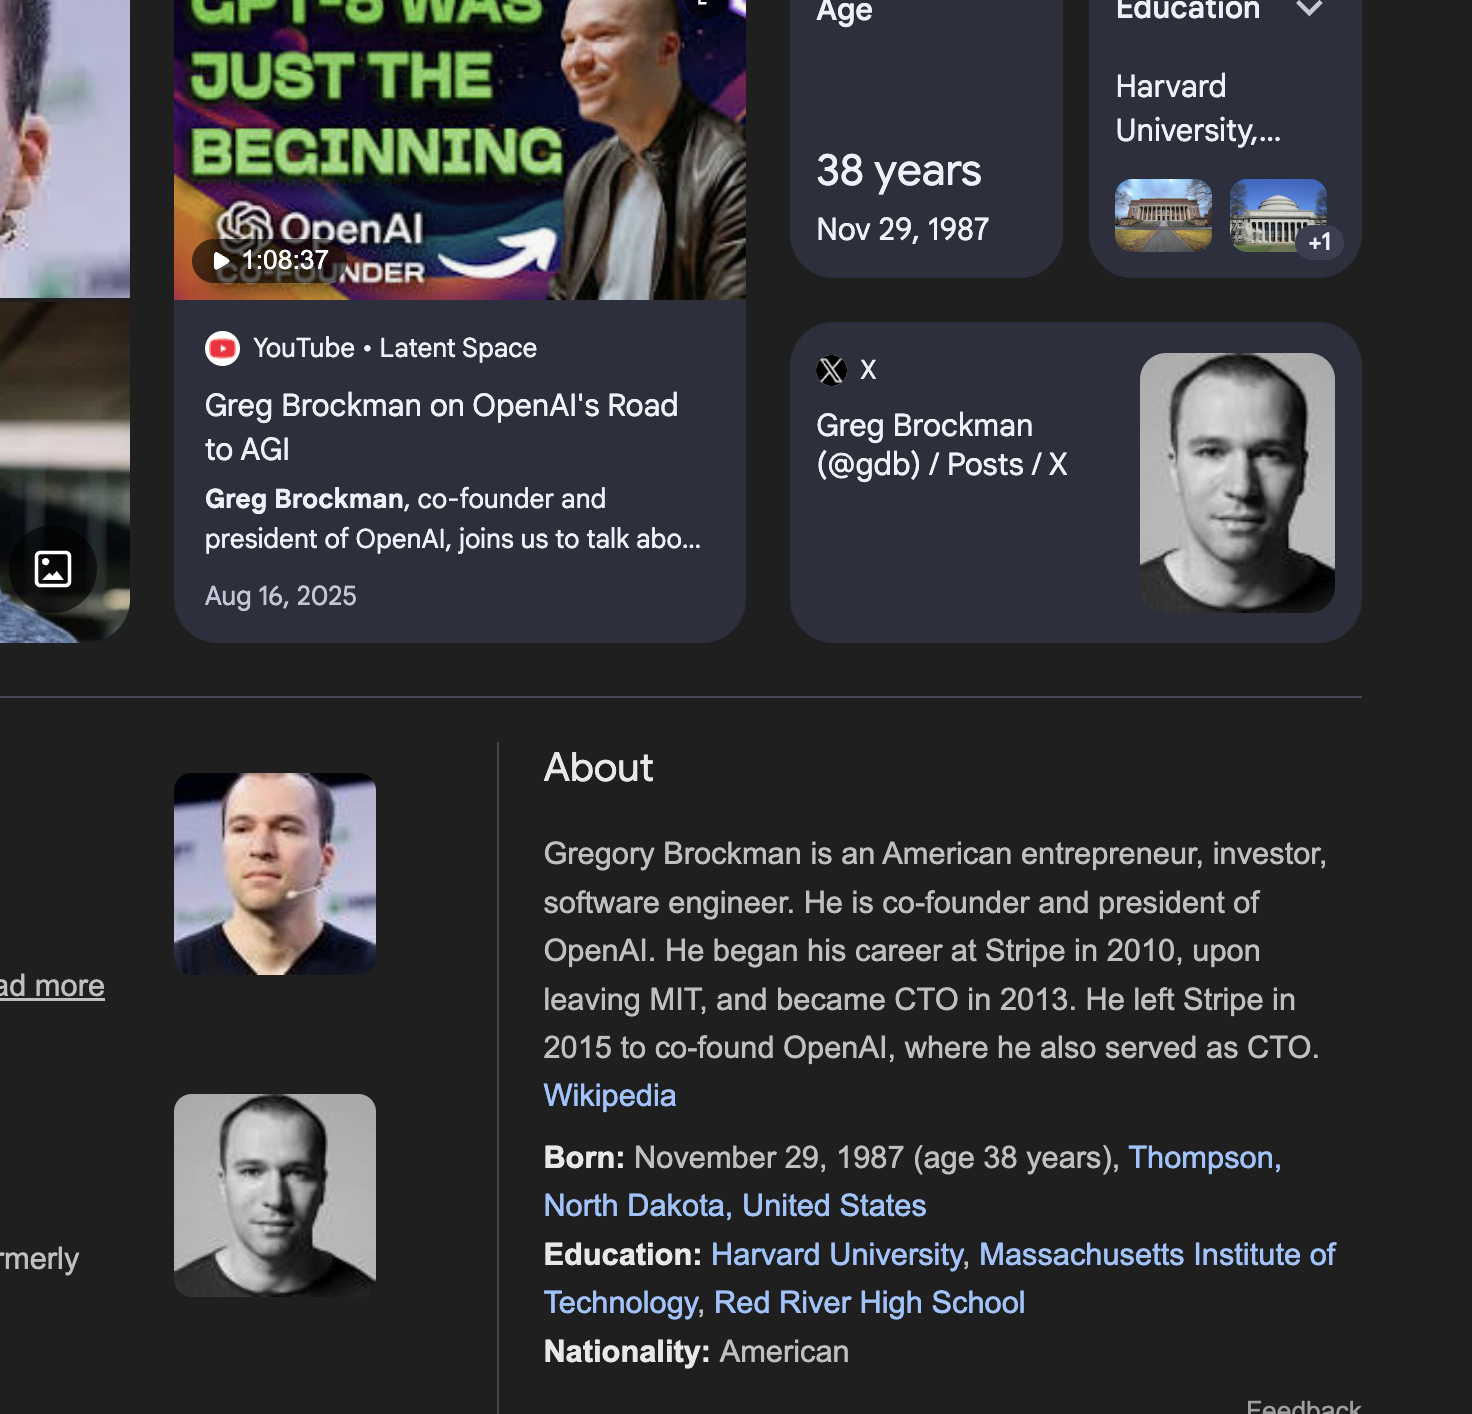
Task: Follow the Harvard University education link
Action: click(x=839, y=1254)
